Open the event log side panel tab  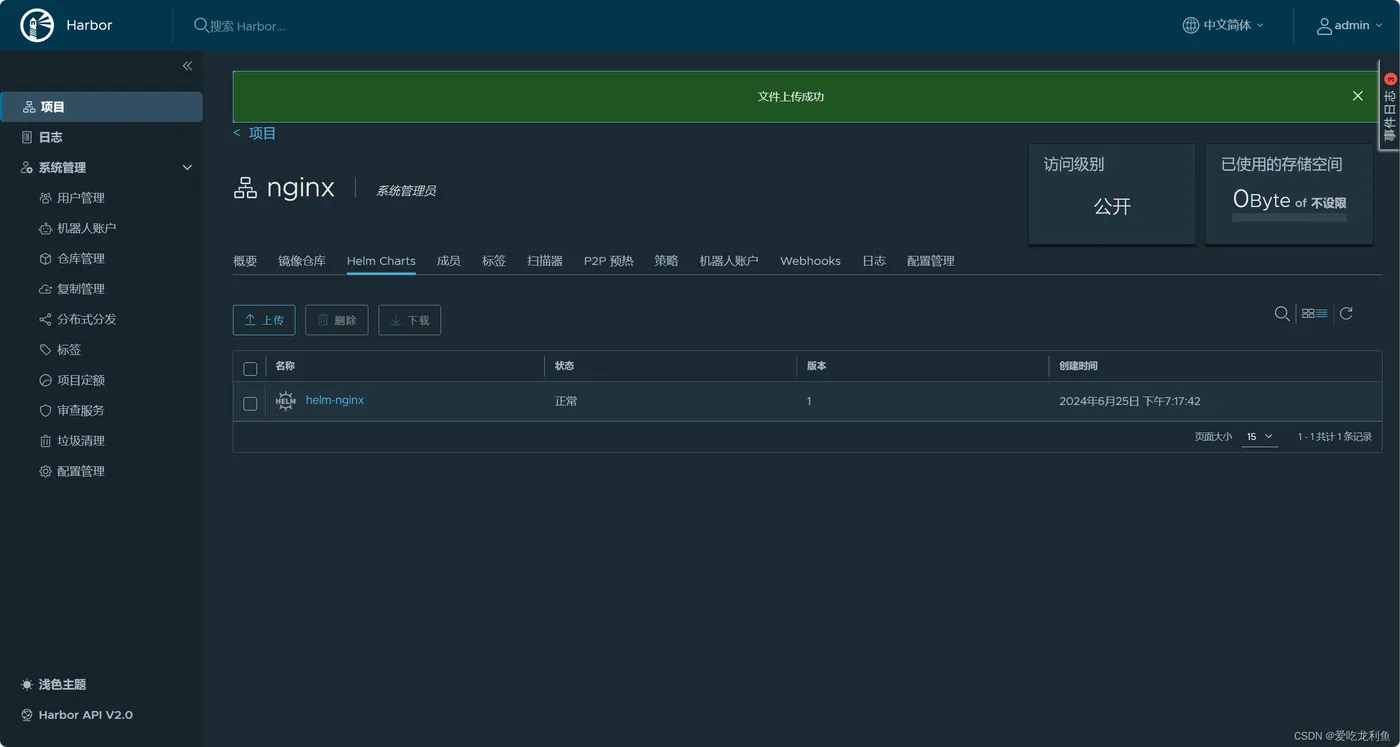(1389, 105)
